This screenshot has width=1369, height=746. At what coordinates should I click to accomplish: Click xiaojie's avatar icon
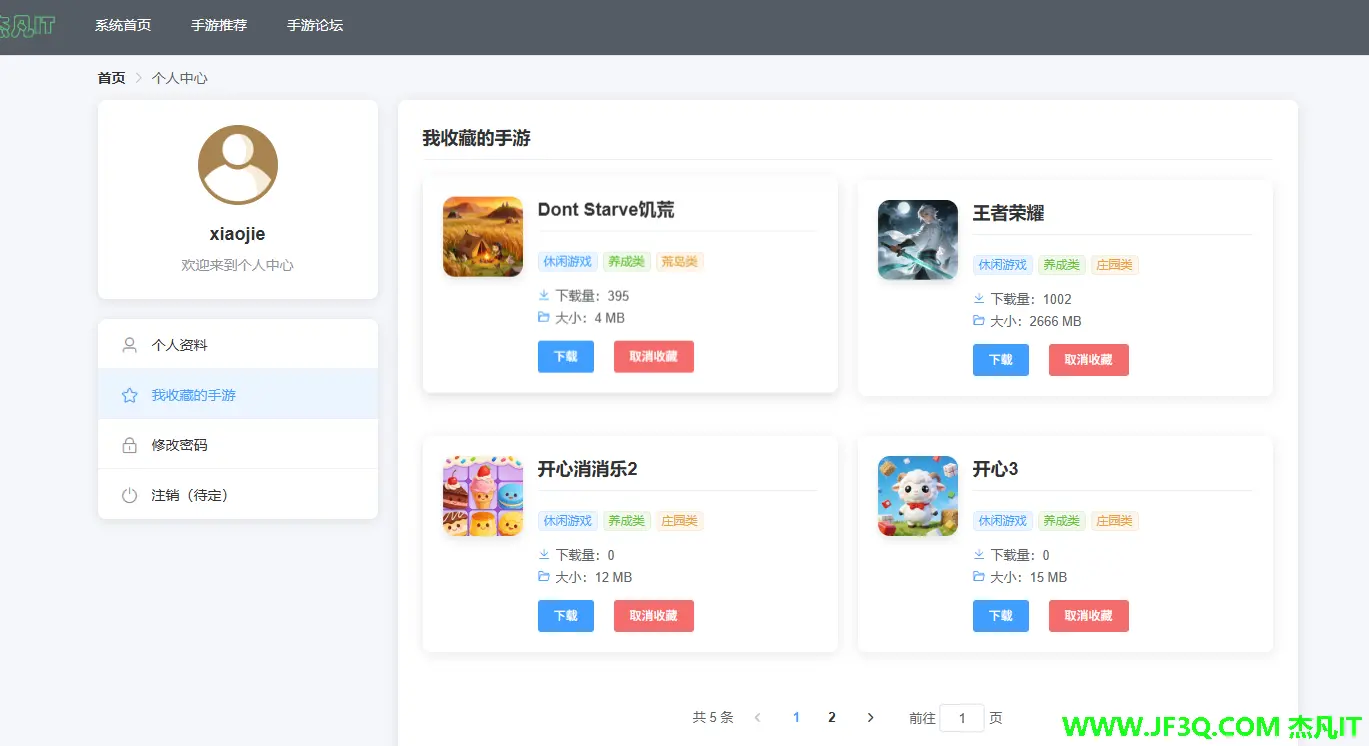[237, 164]
